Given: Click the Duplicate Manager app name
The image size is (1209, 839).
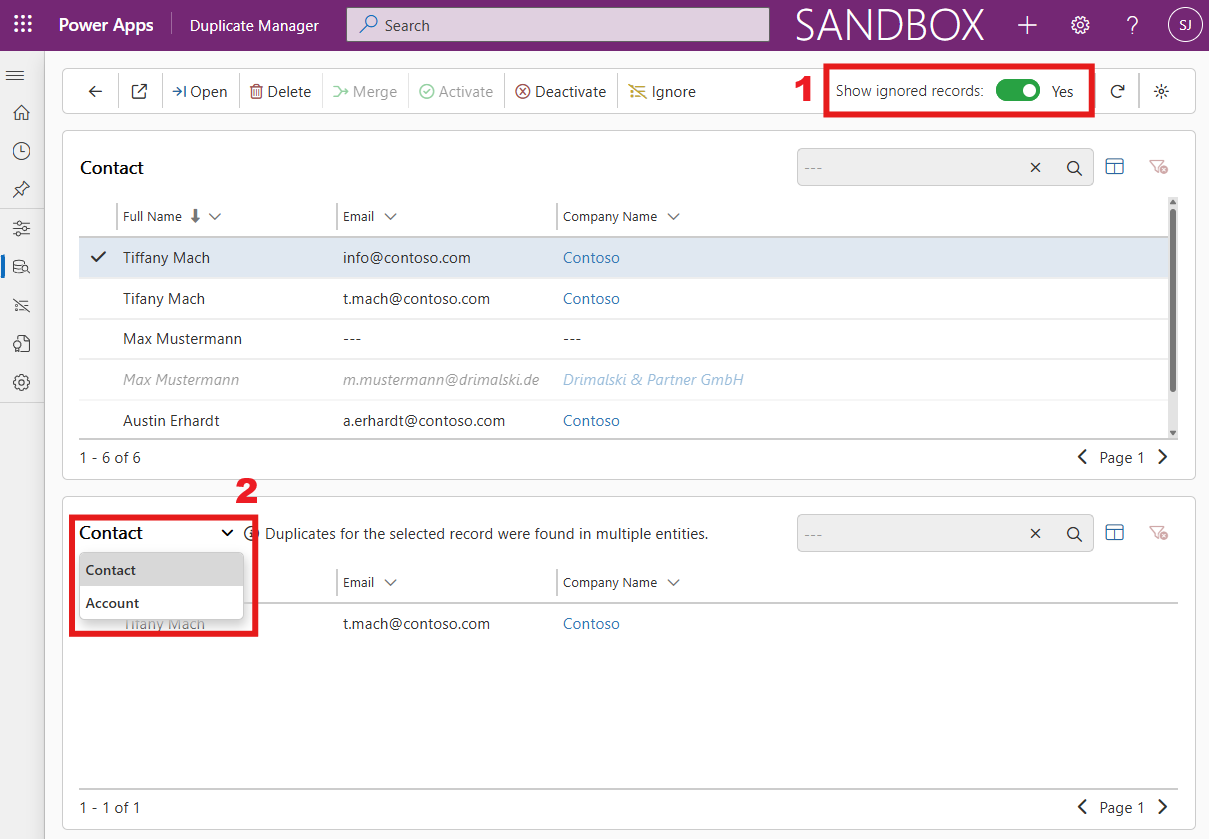Looking at the screenshot, I should (254, 25).
